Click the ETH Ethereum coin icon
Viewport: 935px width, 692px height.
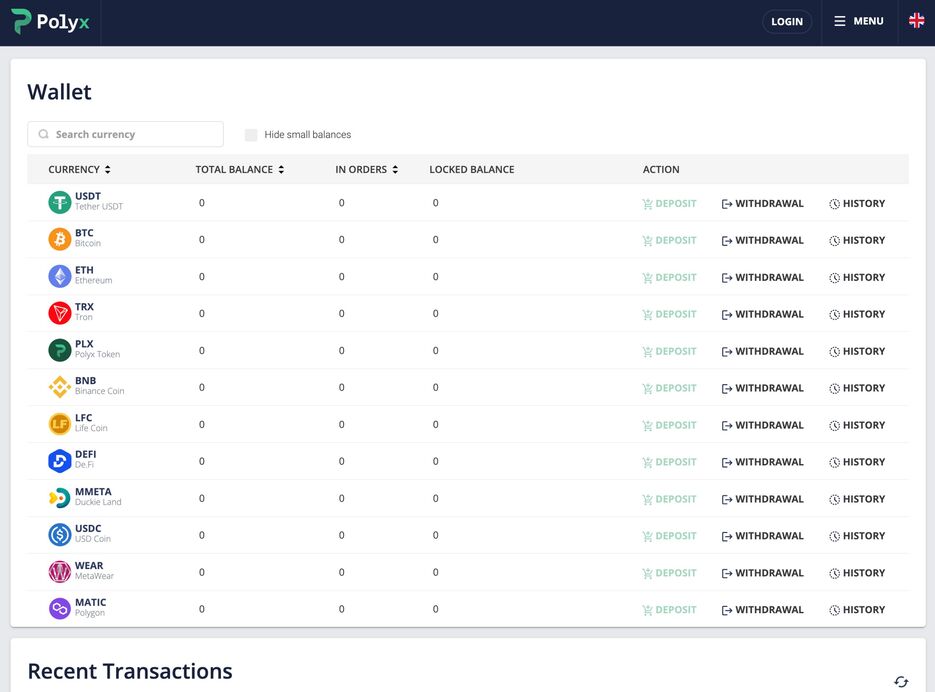(60, 276)
